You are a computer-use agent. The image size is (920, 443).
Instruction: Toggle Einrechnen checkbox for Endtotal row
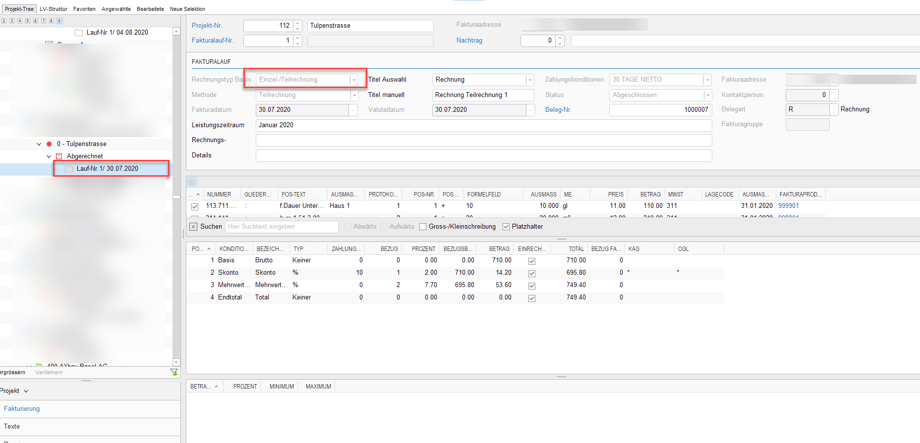point(532,298)
